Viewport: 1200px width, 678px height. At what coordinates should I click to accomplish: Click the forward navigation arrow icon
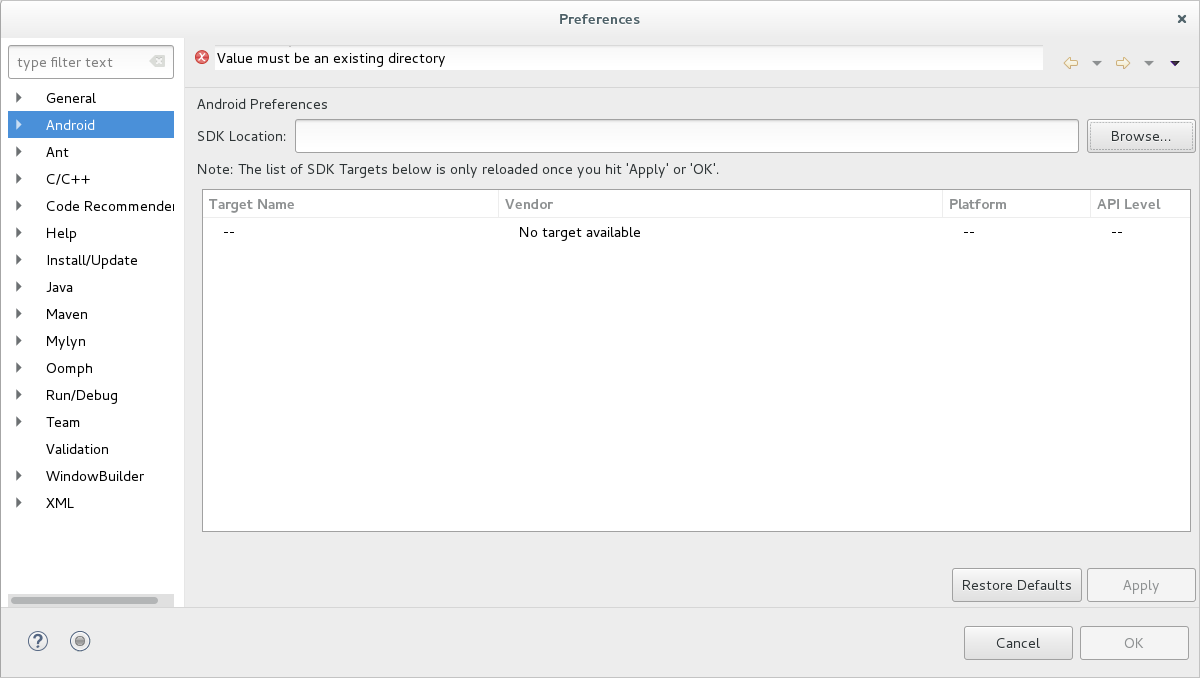coord(1123,63)
